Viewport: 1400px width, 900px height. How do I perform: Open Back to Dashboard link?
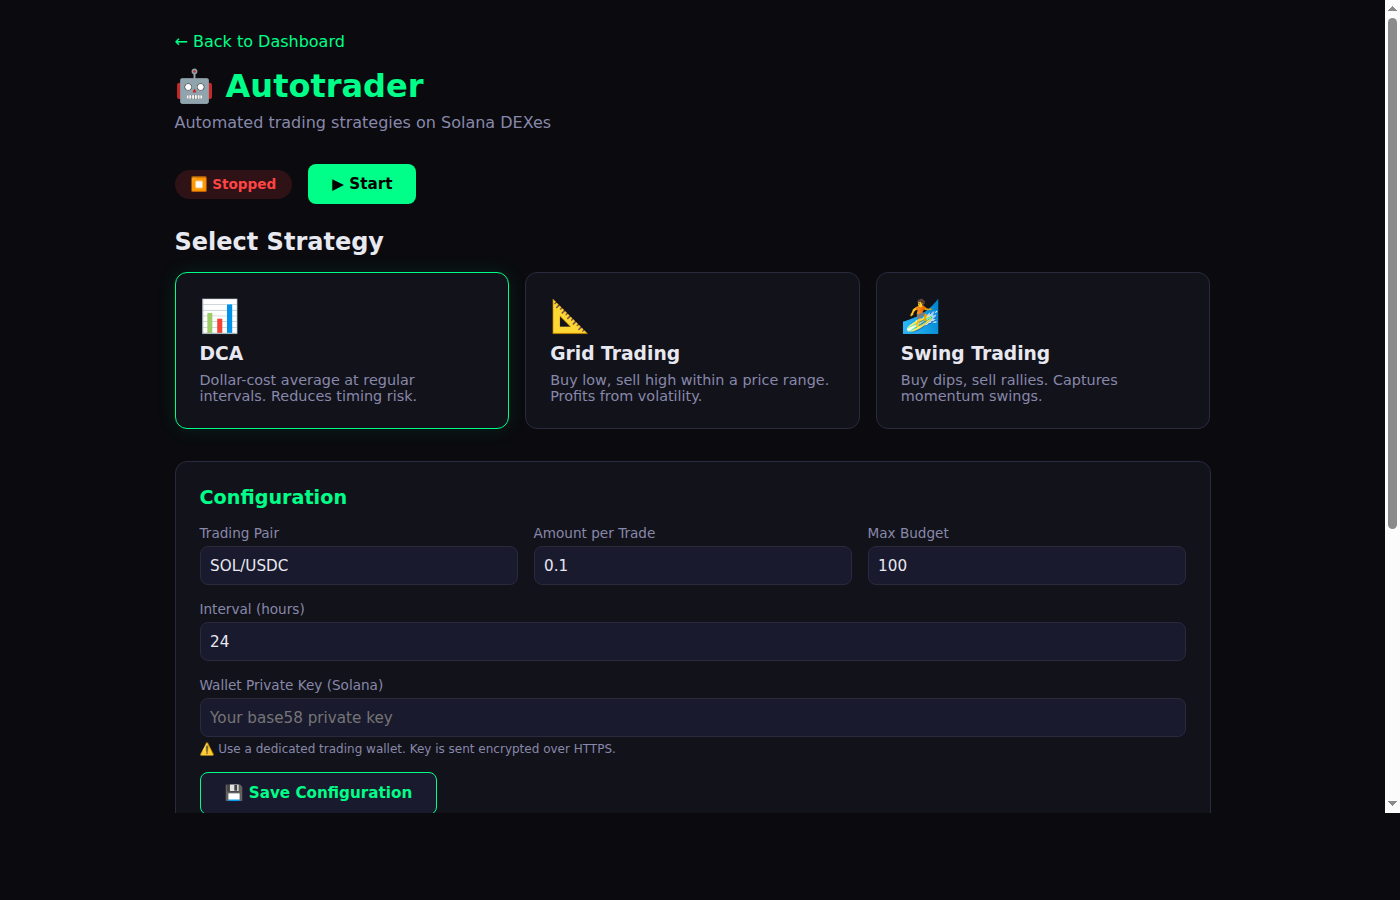[x=259, y=41]
